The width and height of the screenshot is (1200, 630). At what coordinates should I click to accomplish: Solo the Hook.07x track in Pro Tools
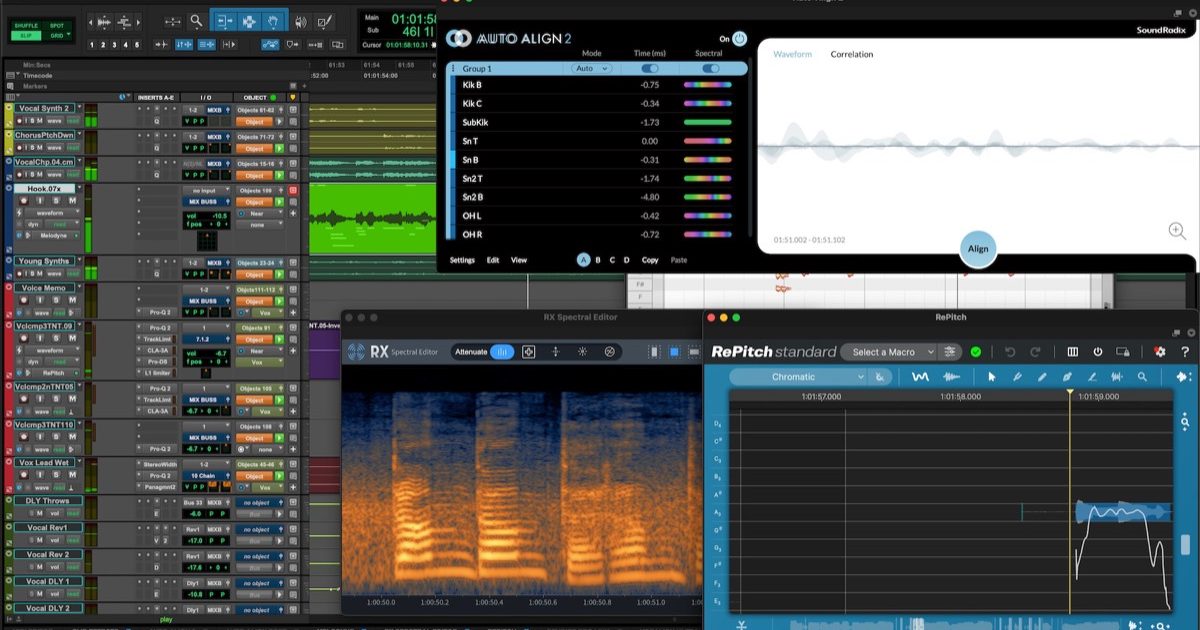[56, 201]
